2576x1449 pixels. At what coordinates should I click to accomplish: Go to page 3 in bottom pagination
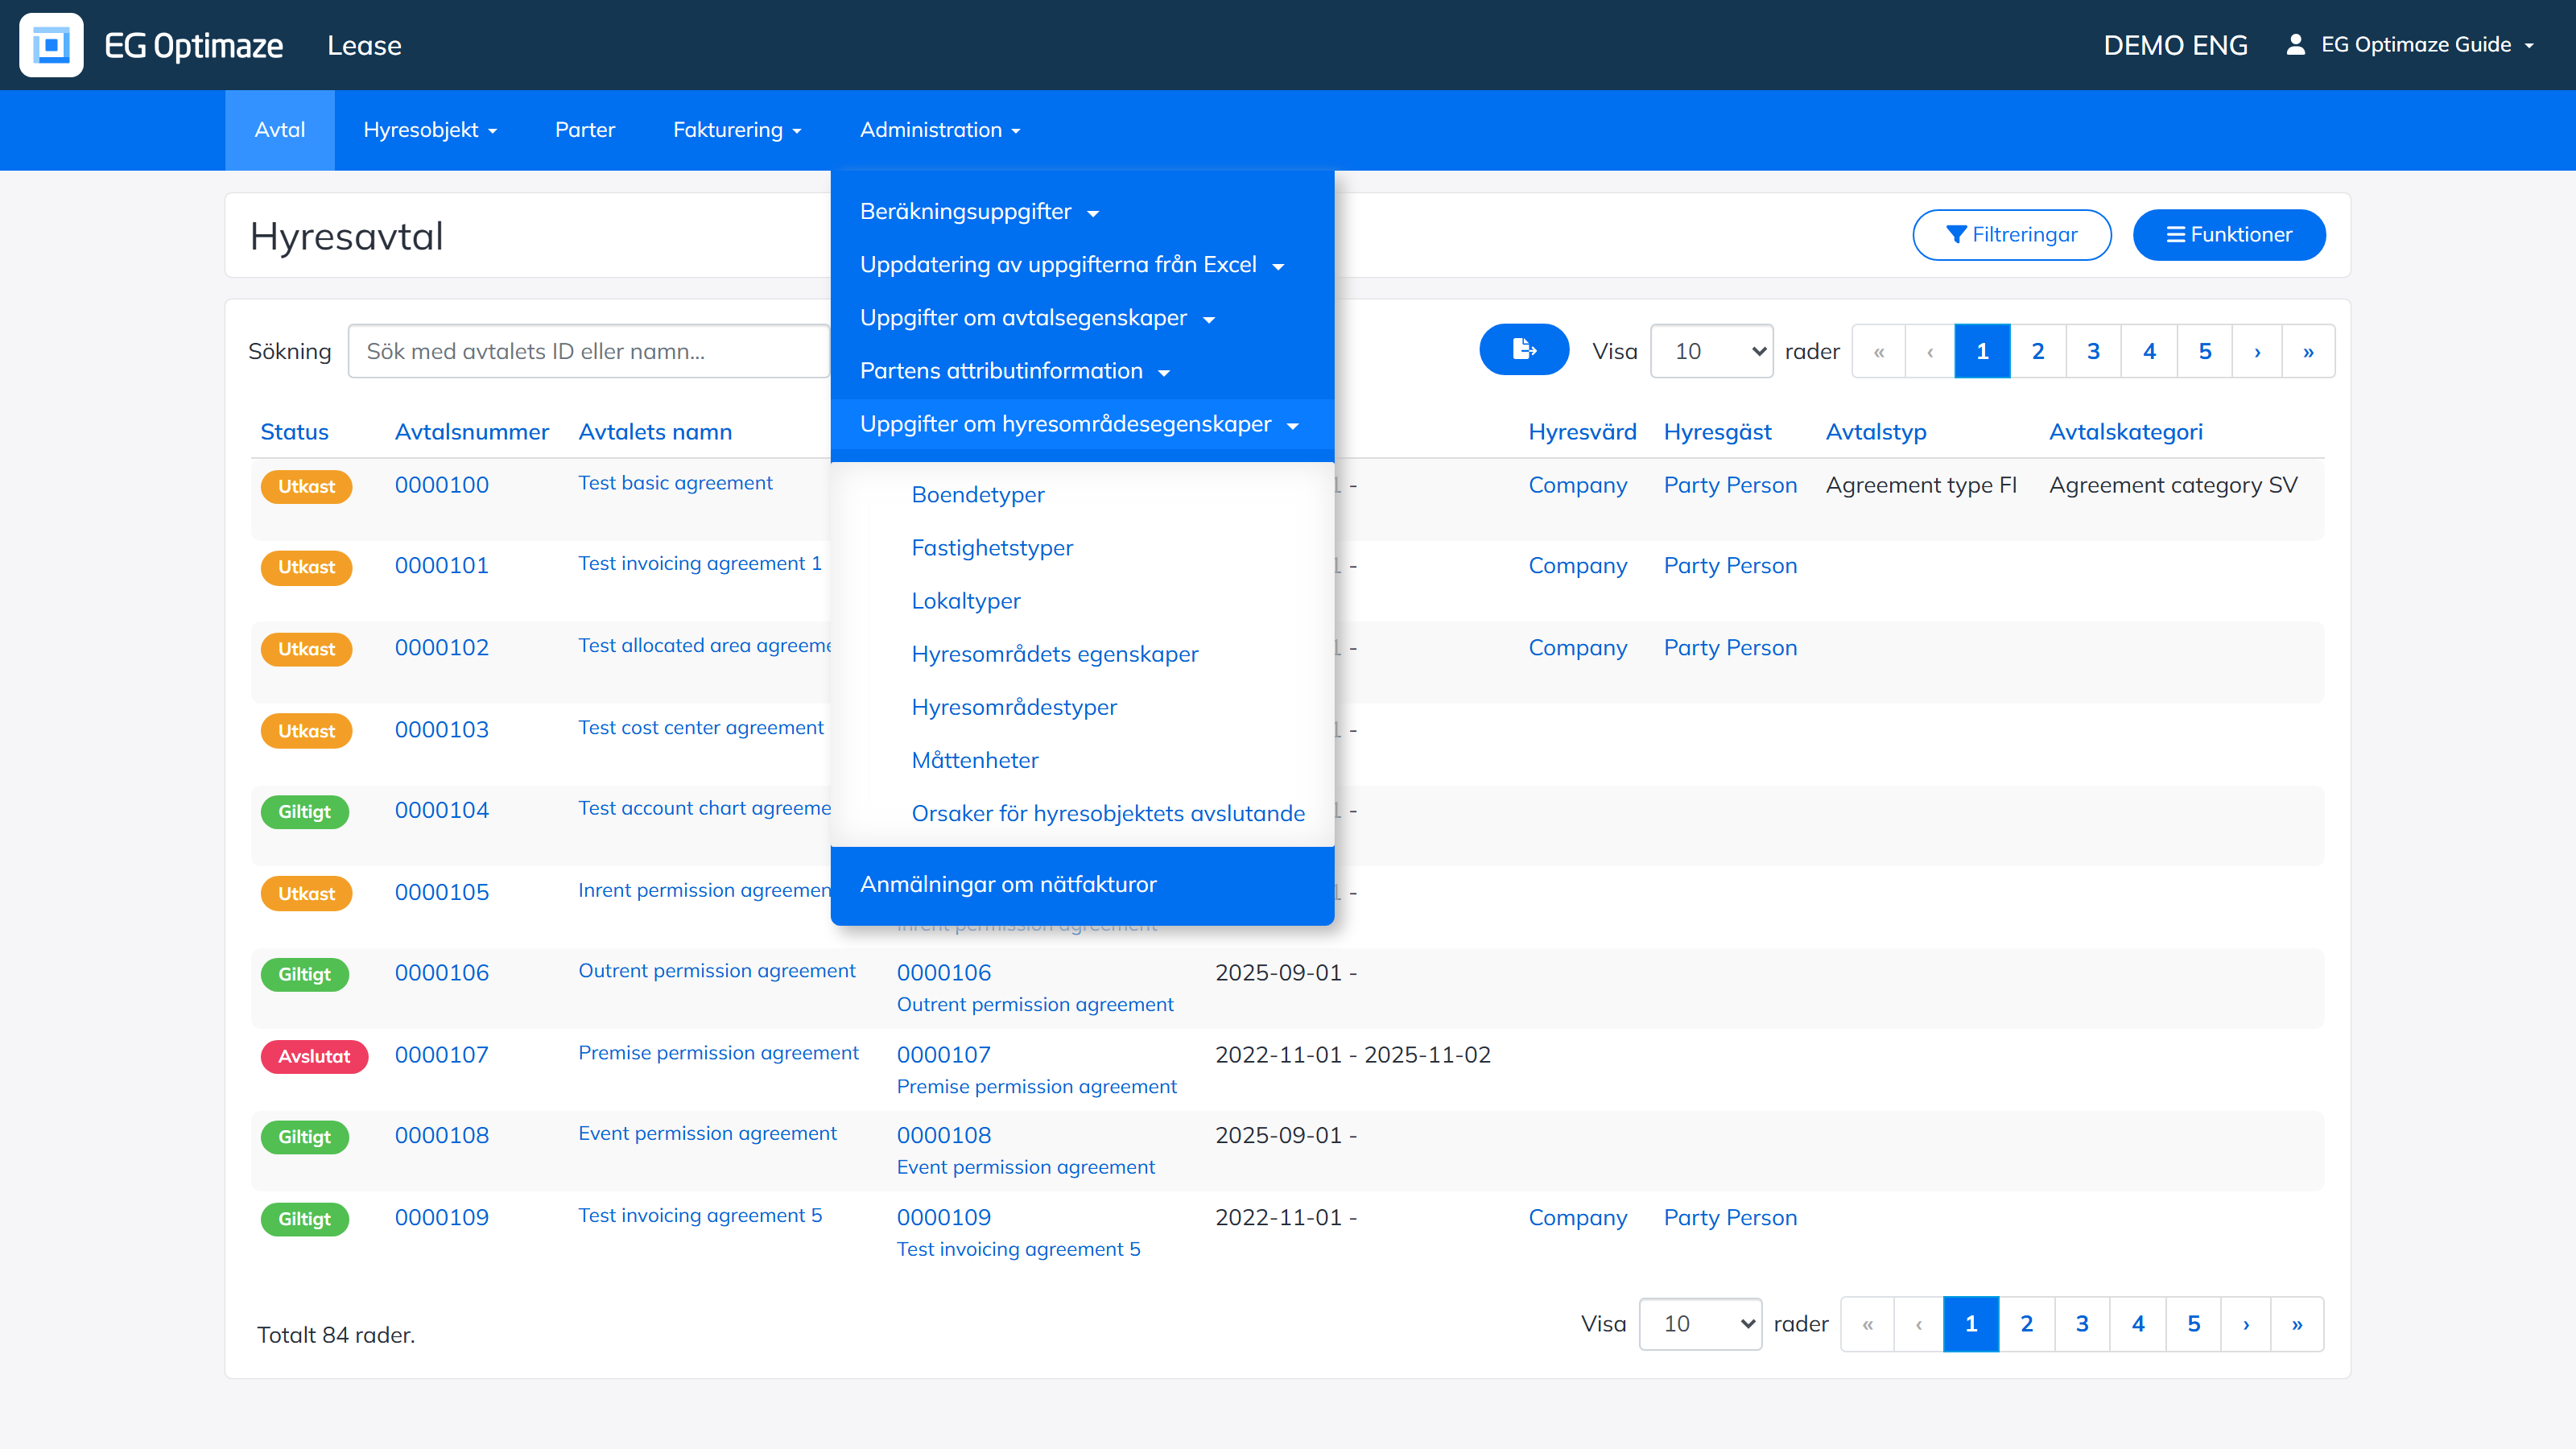pos(2082,1324)
